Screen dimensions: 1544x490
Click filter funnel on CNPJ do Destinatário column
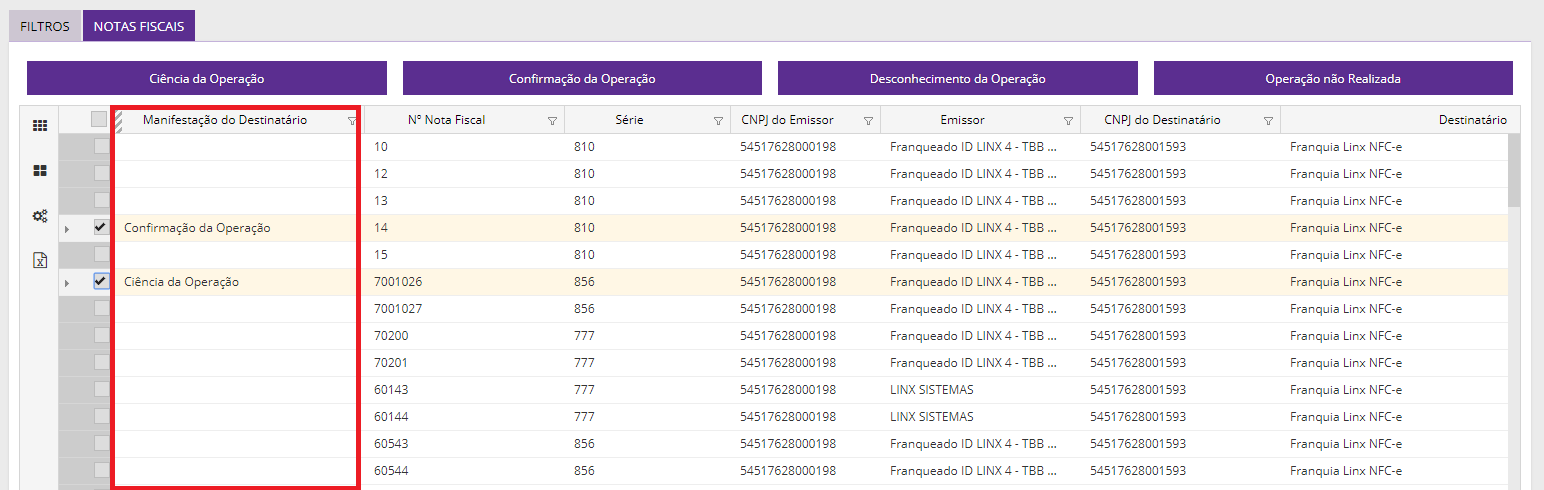coord(1268,121)
